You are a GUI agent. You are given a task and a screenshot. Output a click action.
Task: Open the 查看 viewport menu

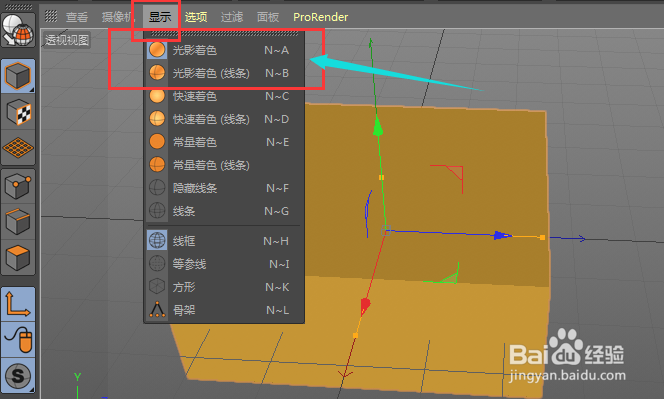77,17
